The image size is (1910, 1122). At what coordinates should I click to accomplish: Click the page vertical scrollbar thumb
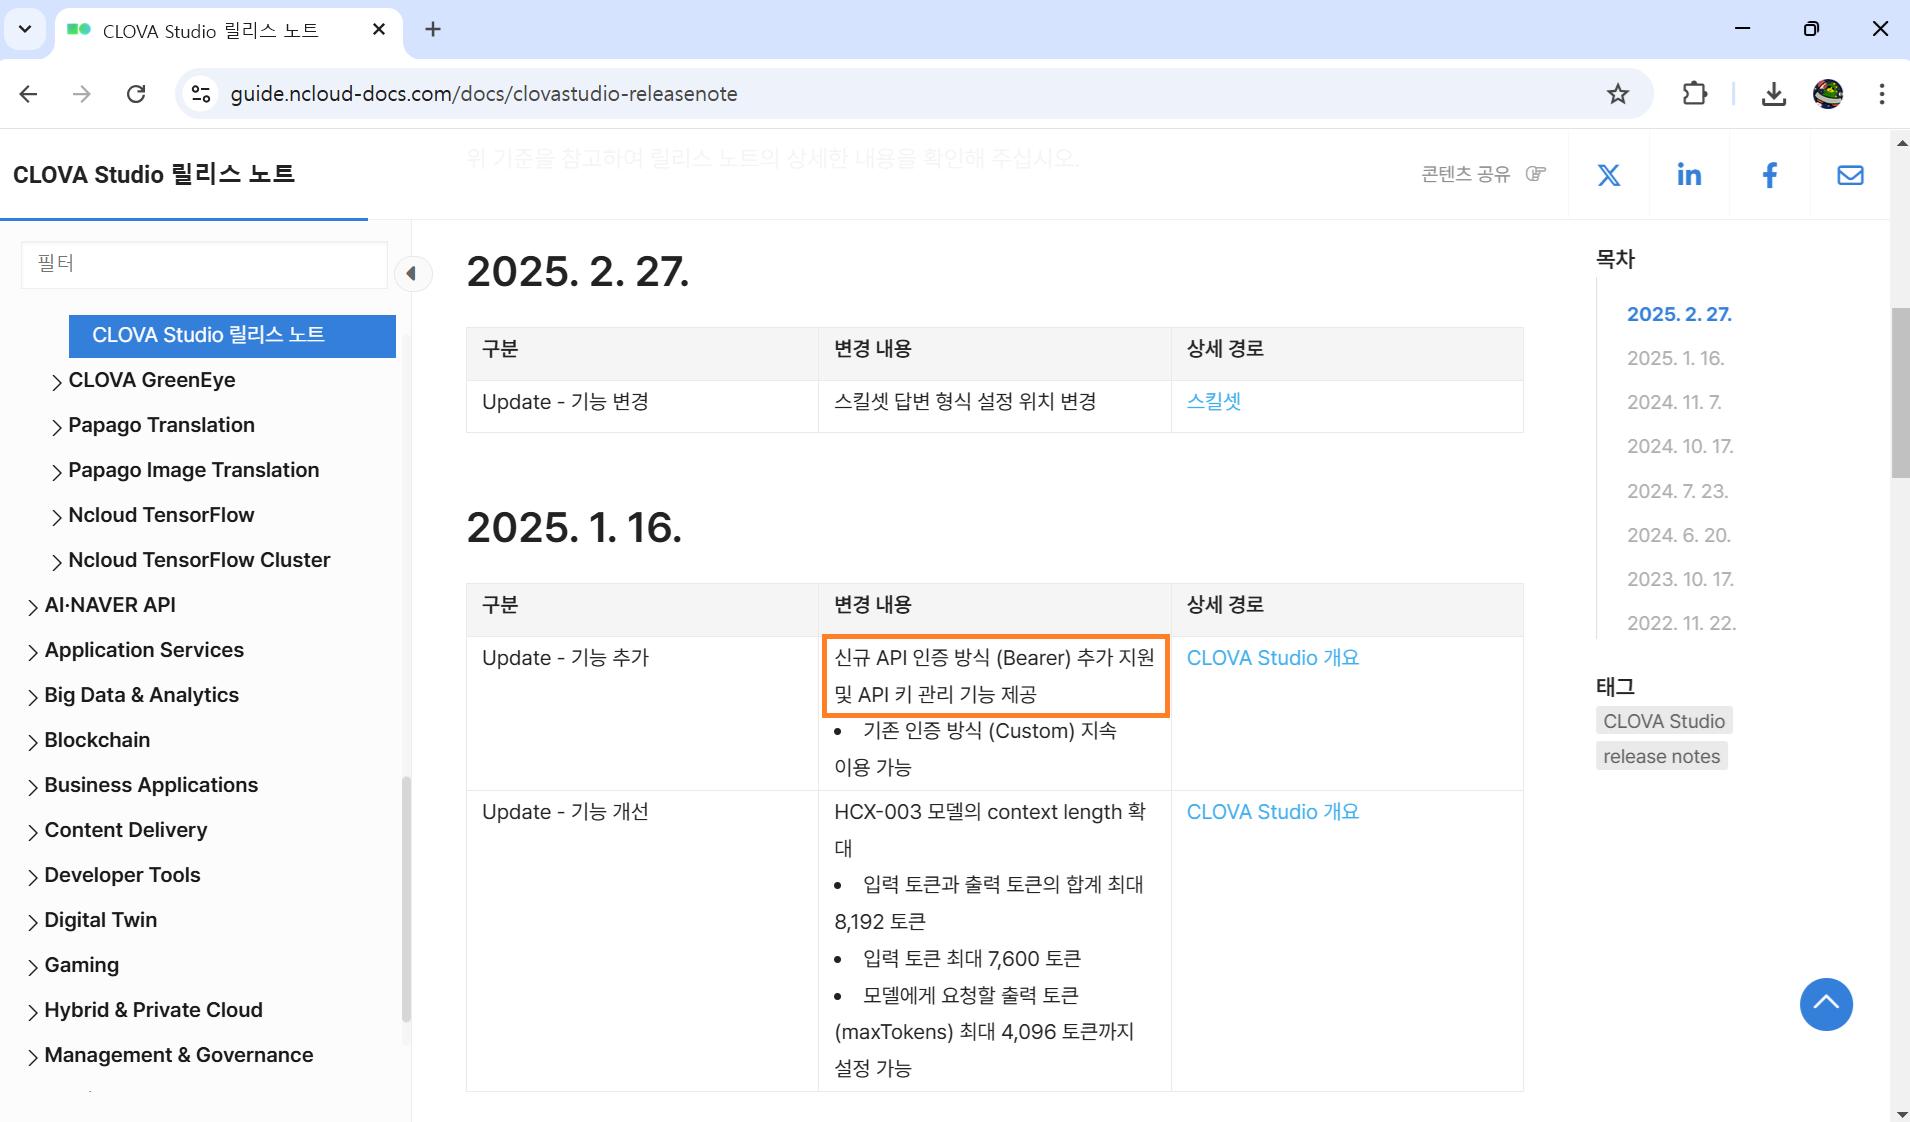pos(1900,393)
